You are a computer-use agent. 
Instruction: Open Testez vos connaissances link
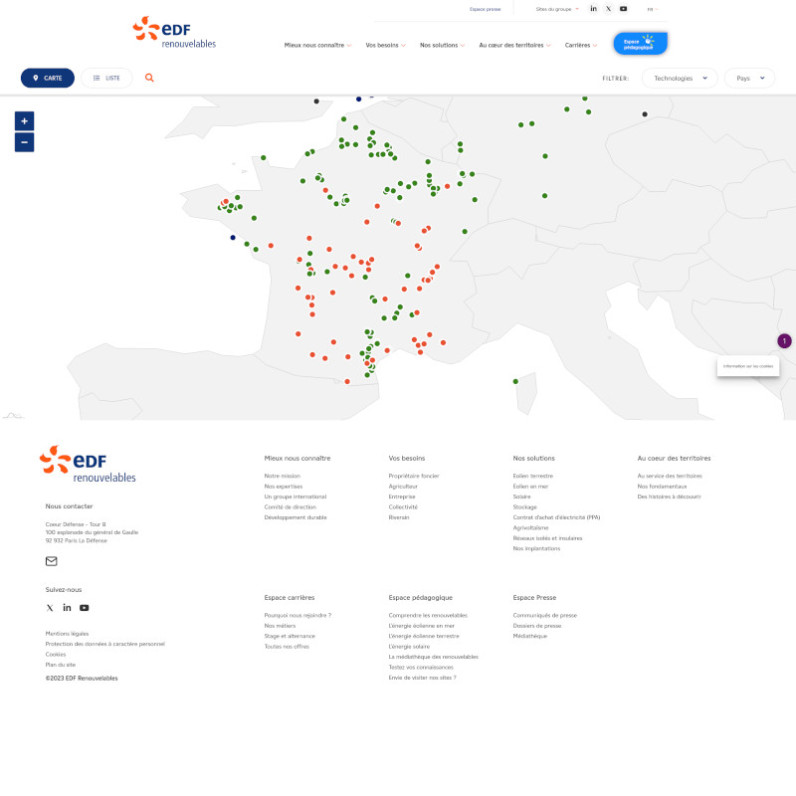coord(421,668)
